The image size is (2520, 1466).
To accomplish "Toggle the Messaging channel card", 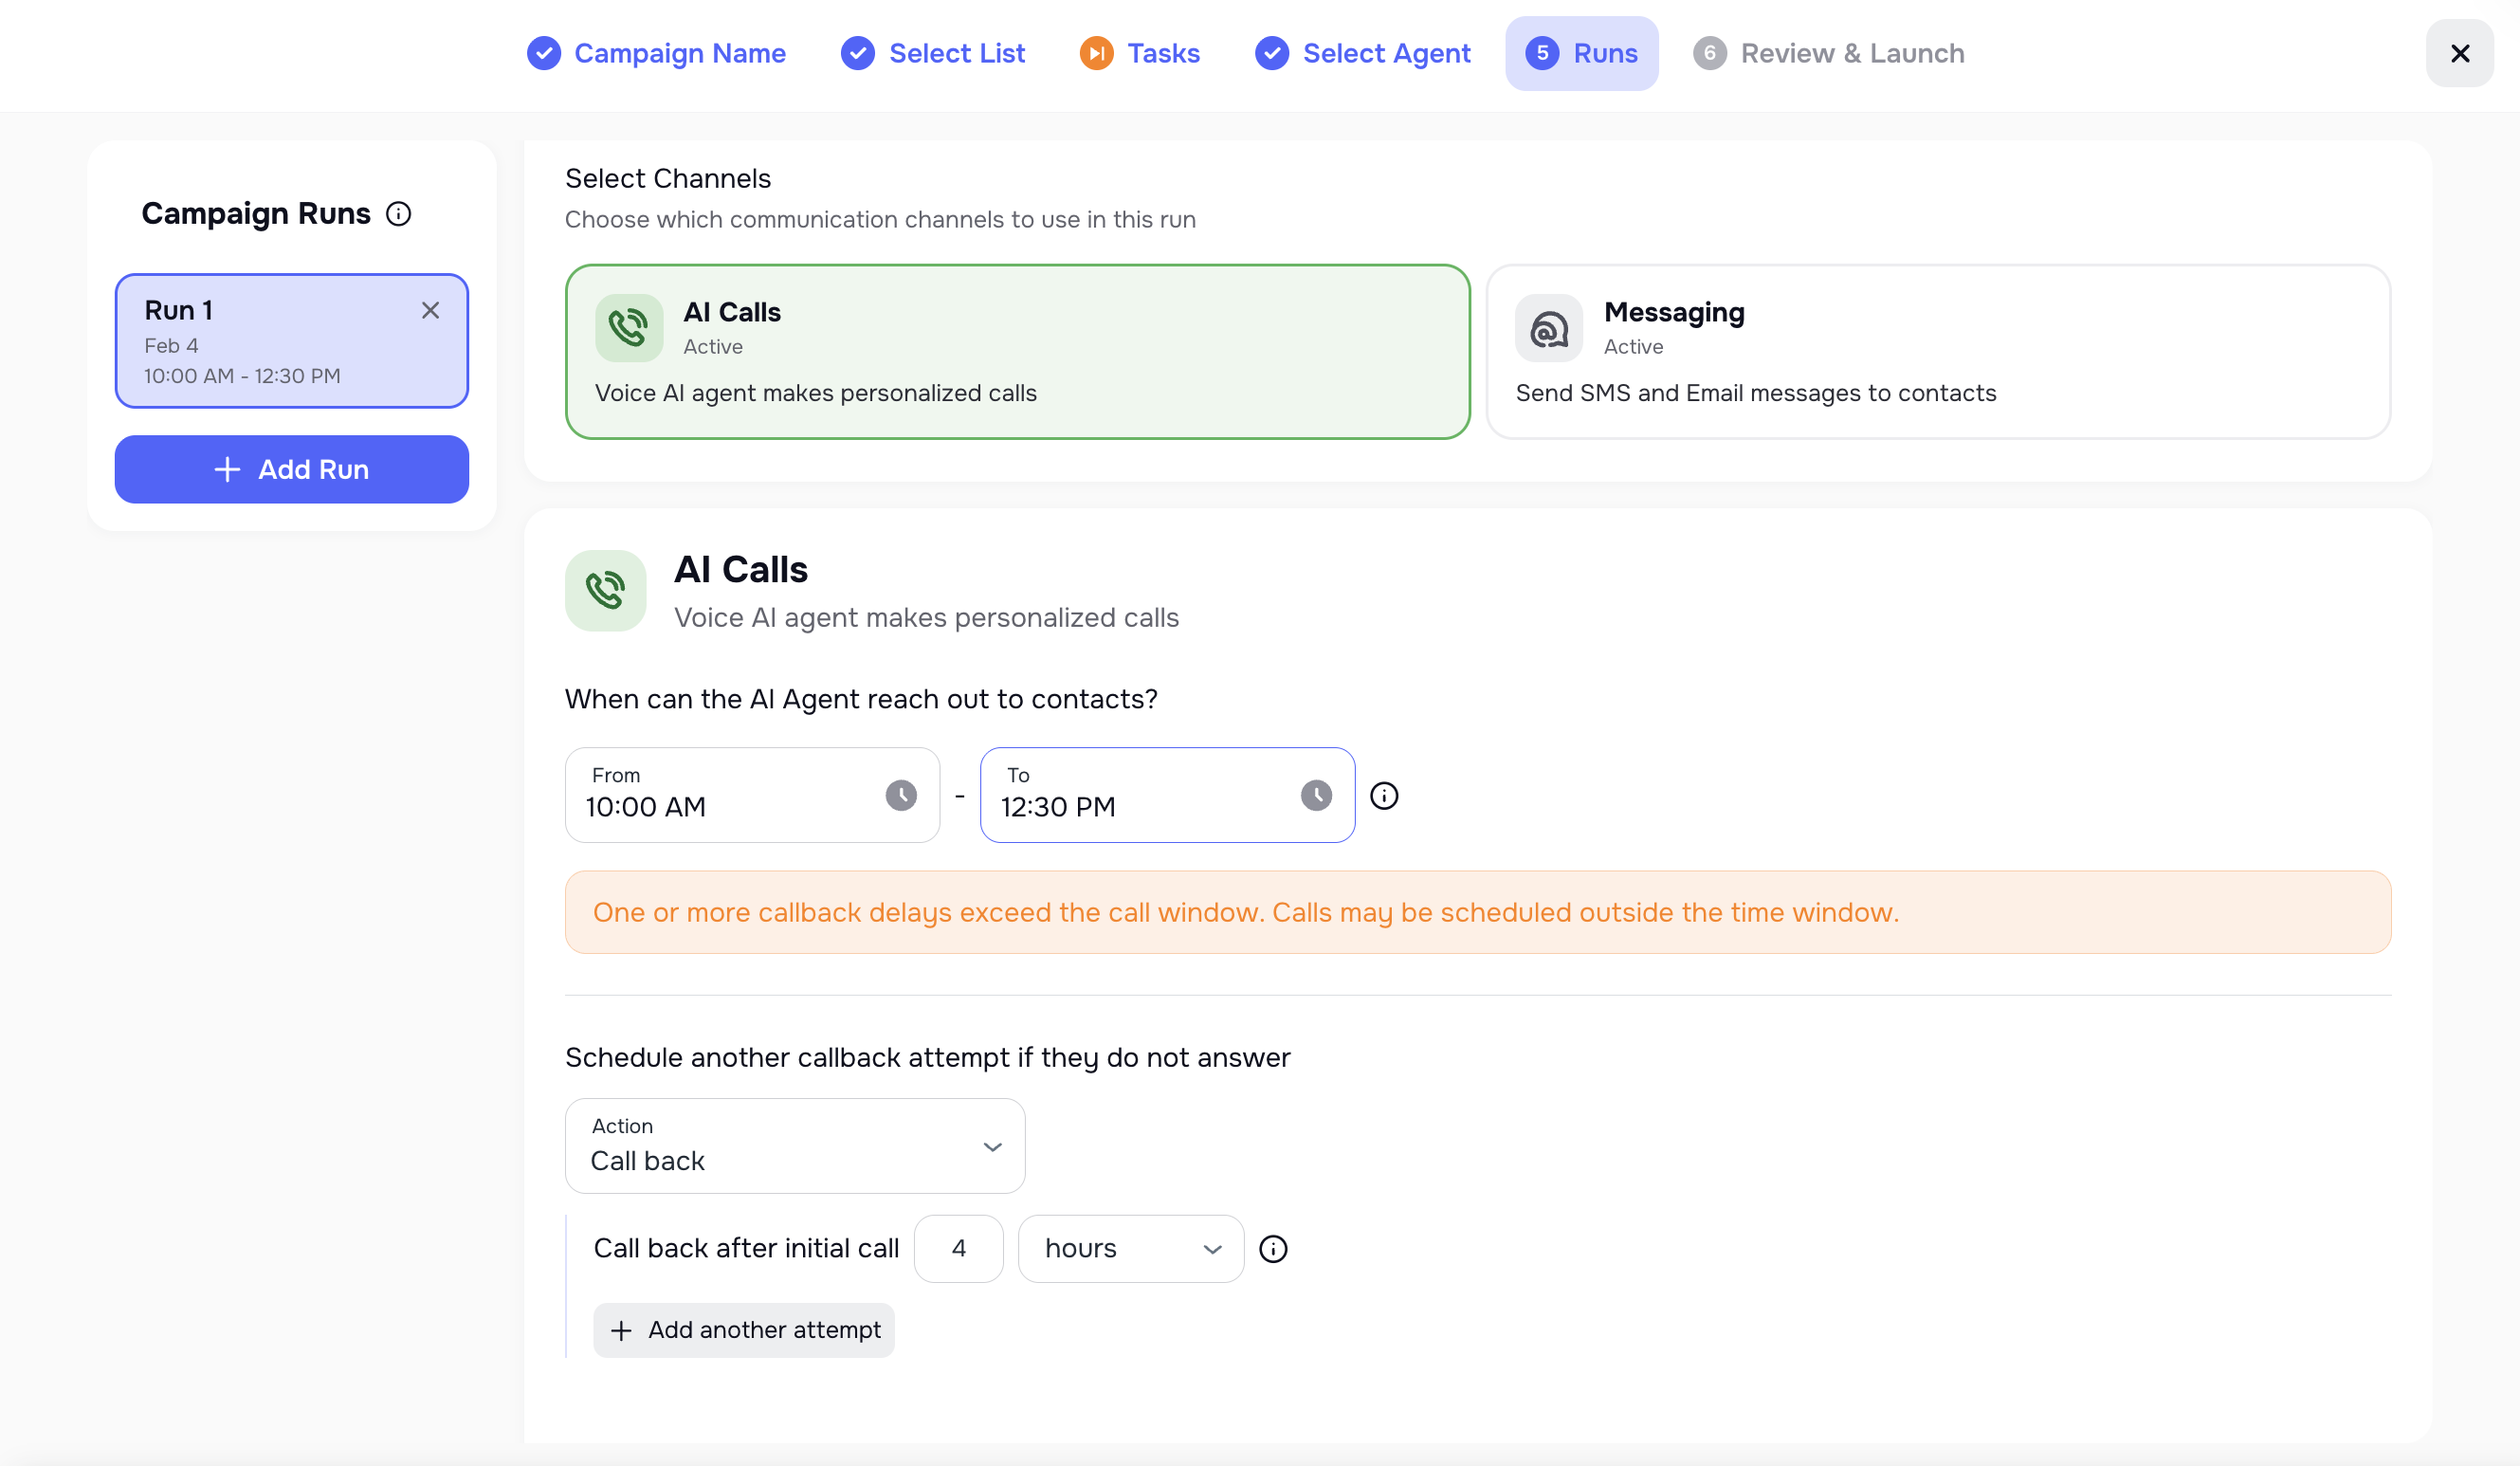I will 1937,352.
